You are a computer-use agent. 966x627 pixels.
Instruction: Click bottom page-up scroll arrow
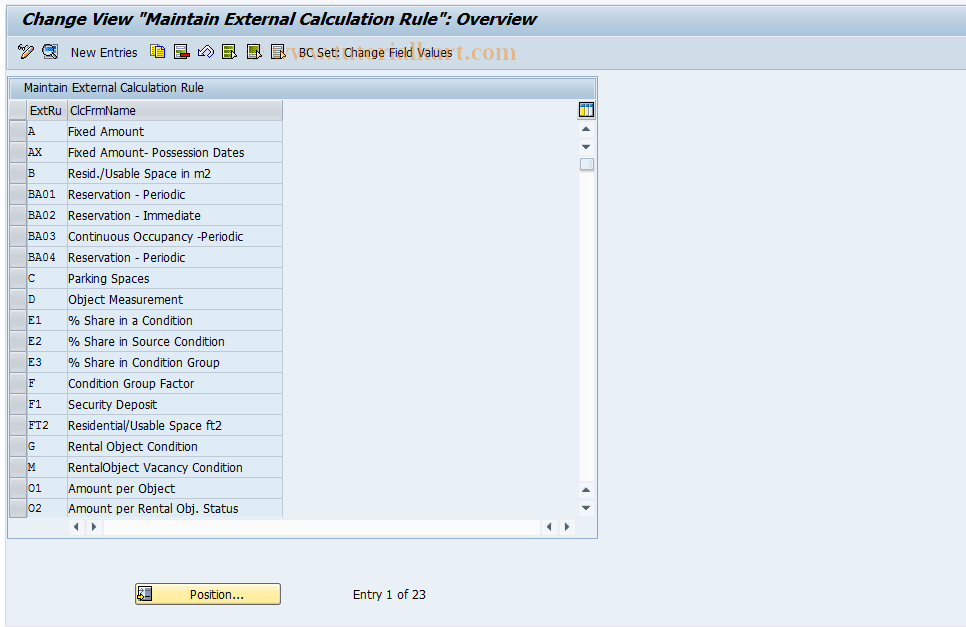(x=586, y=490)
